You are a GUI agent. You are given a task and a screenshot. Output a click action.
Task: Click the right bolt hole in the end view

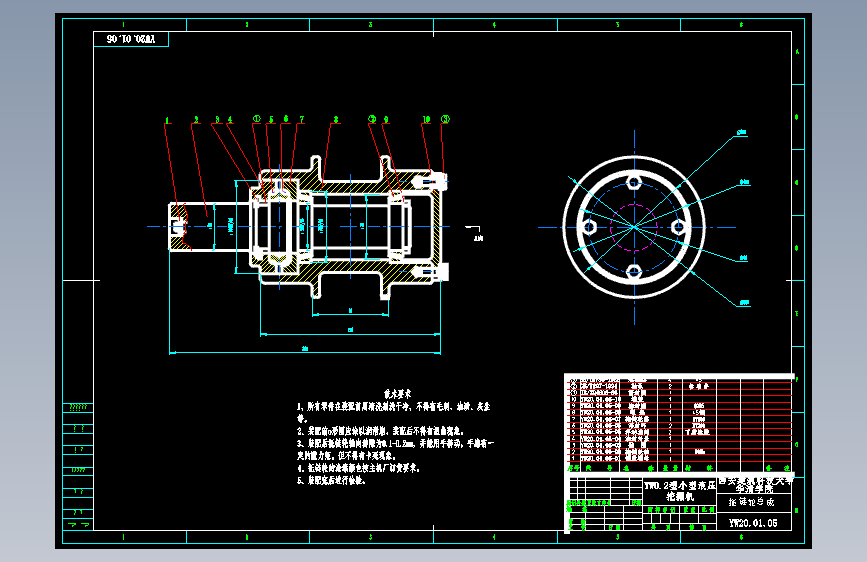click(678, 227)
